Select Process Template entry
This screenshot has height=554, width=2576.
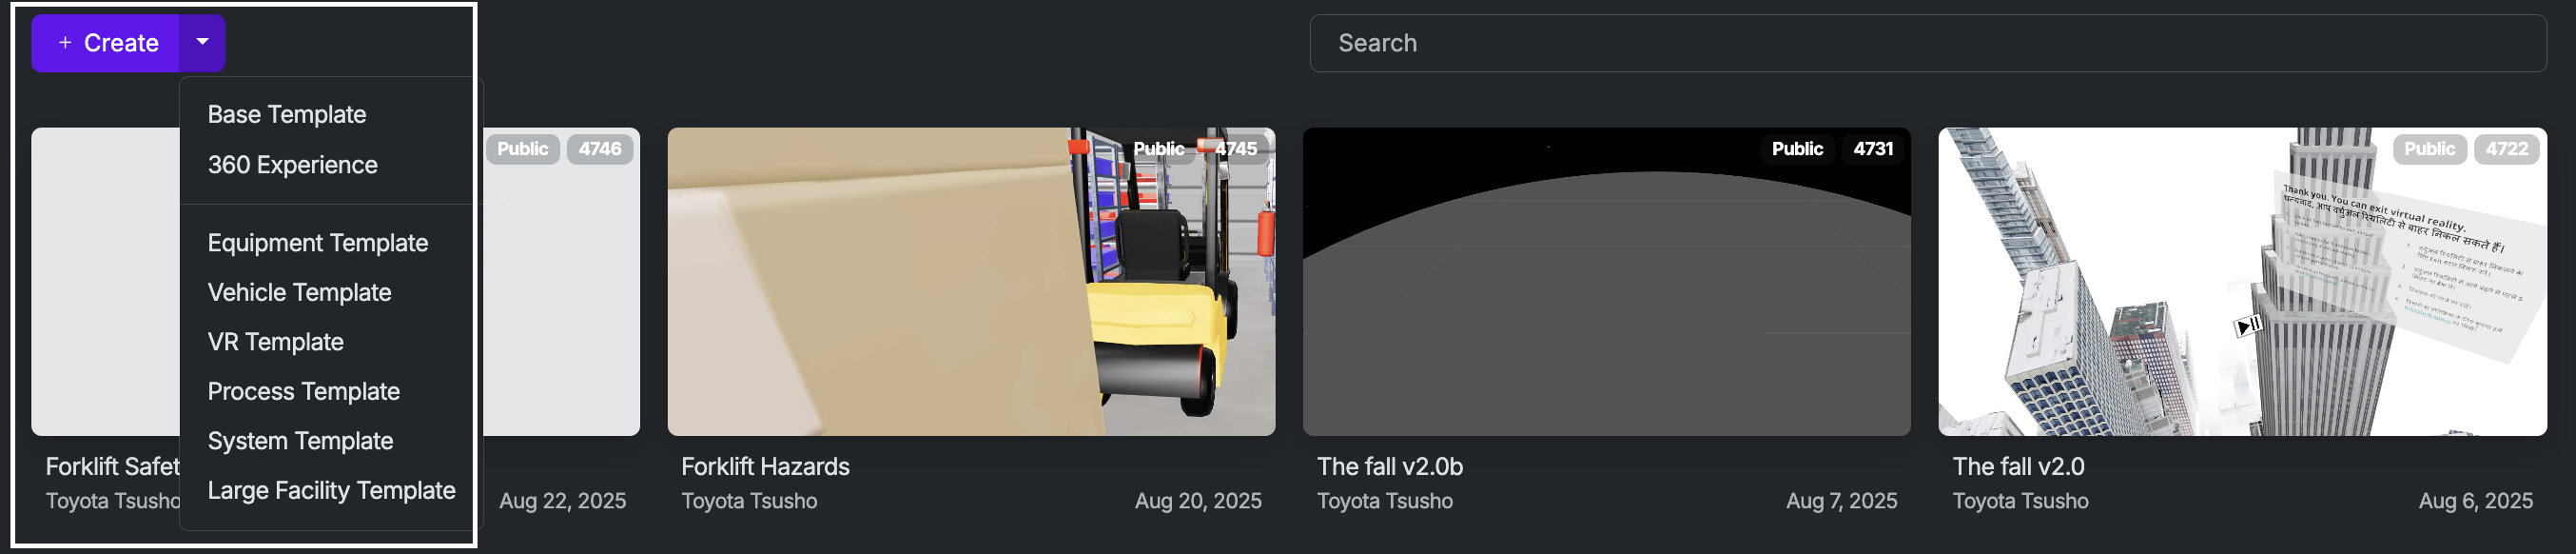click(x=303, y=392)
